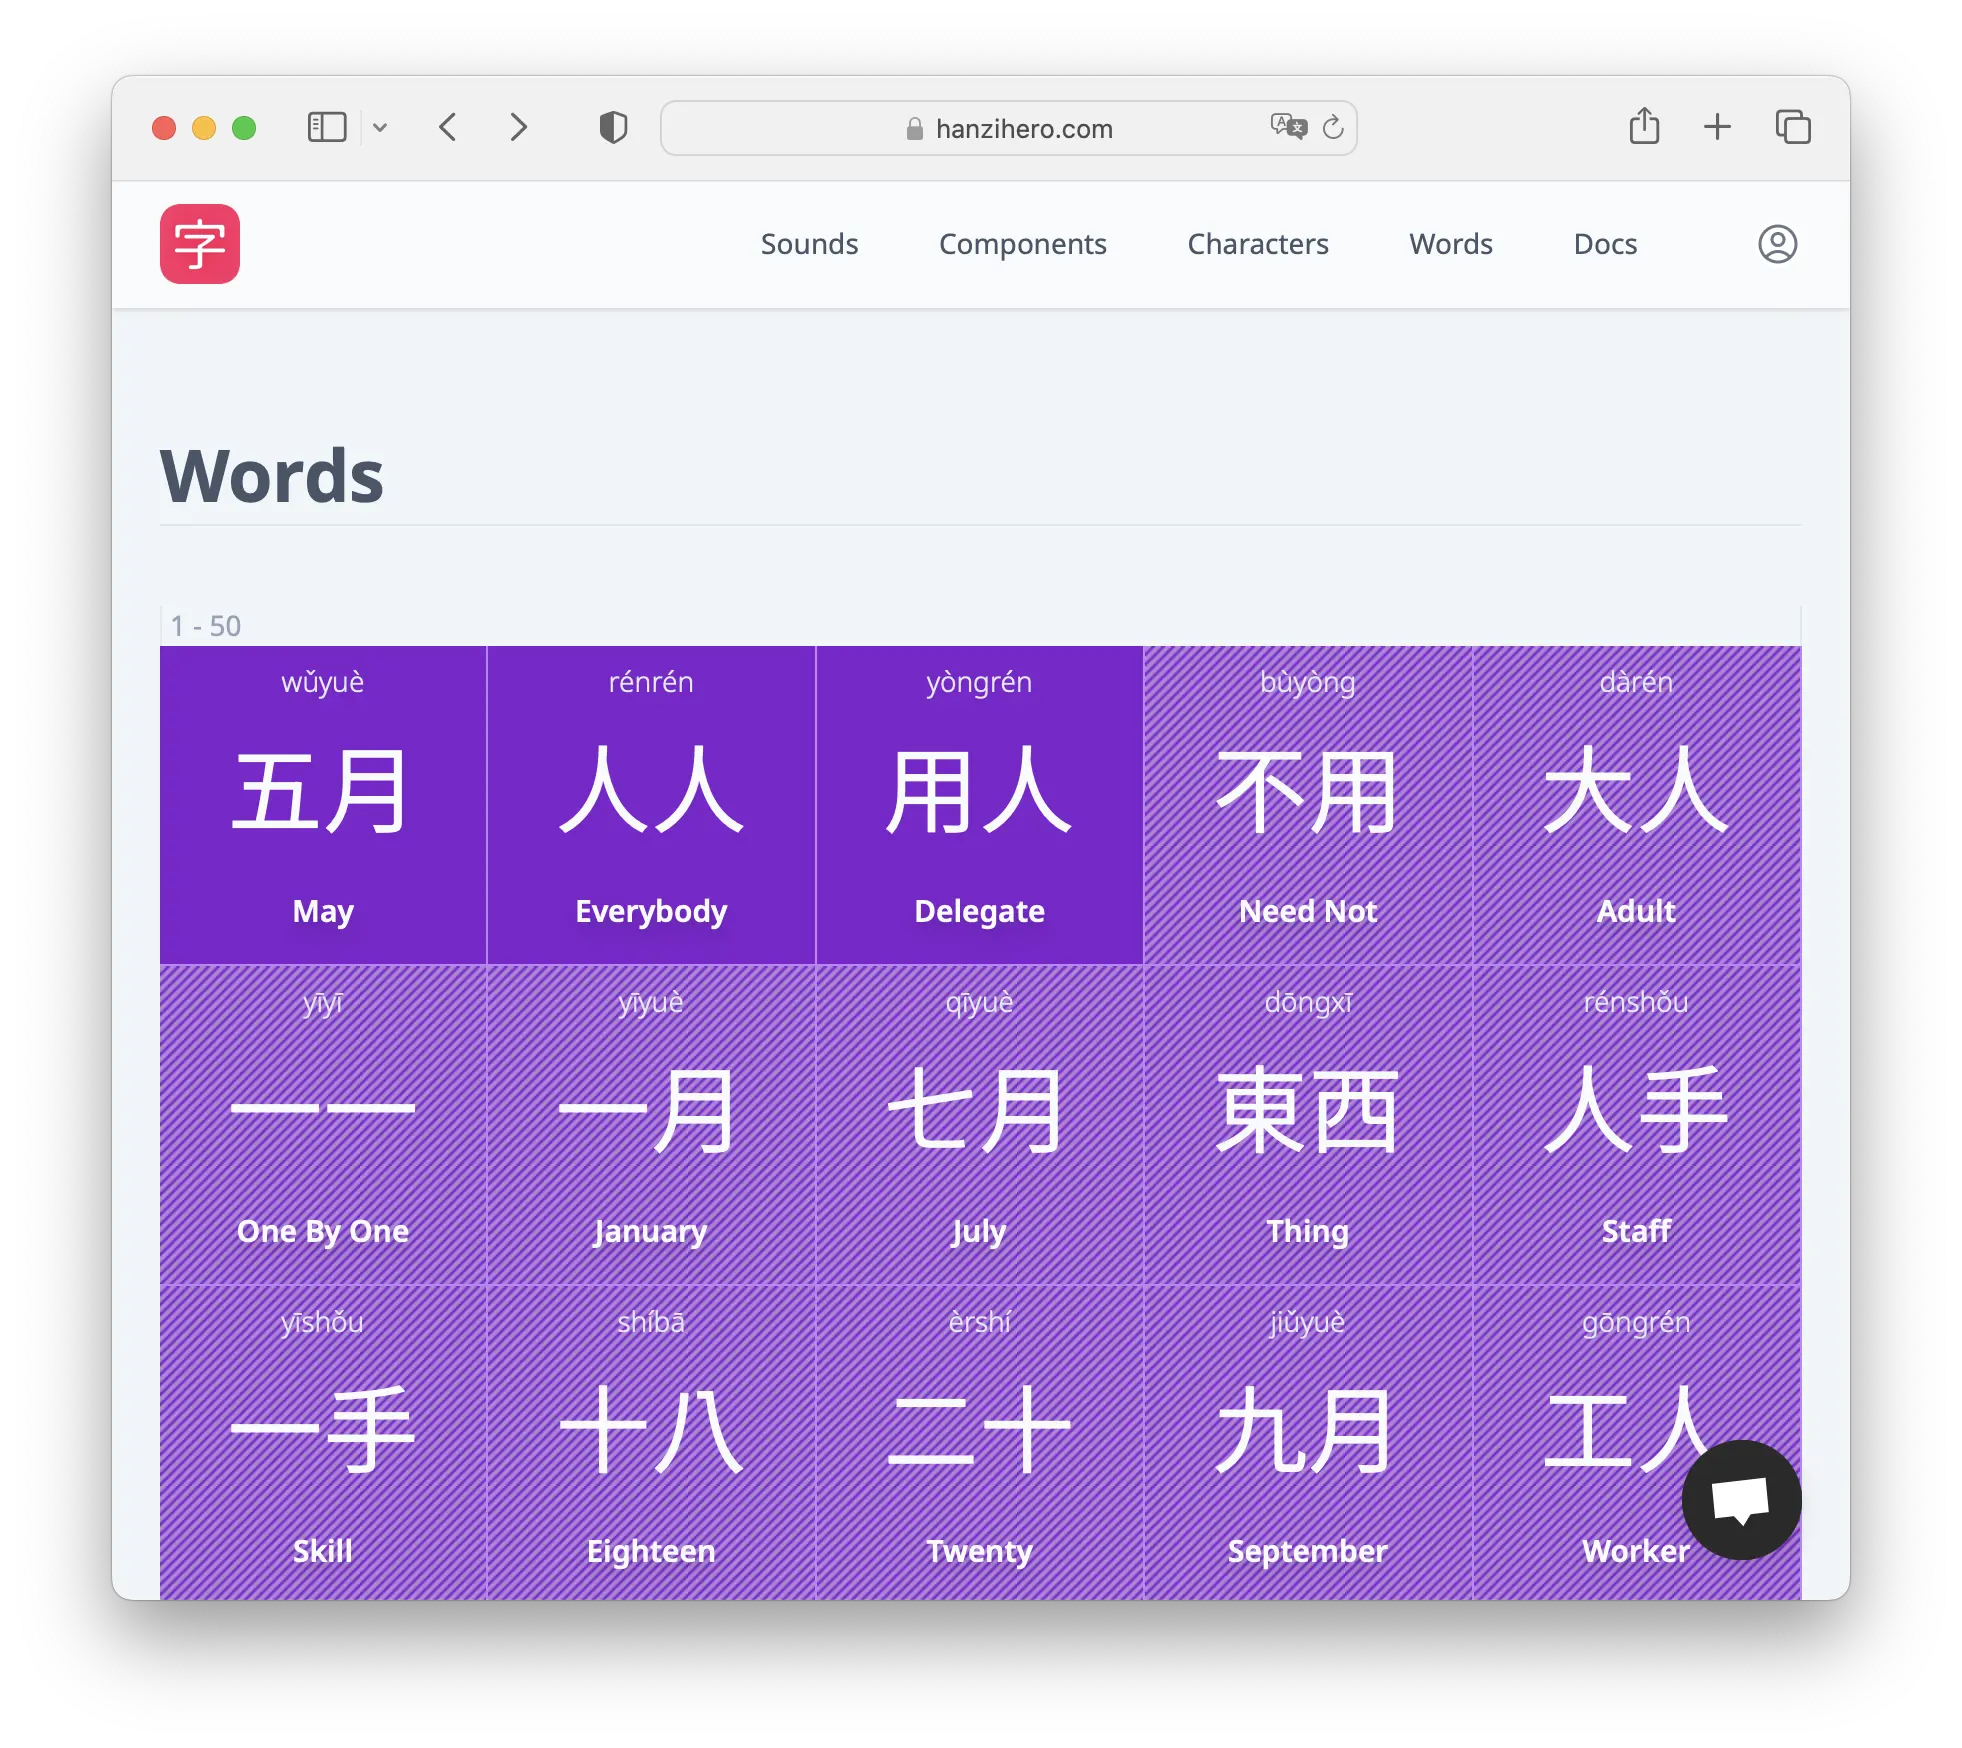This screenshot has width=1962, height=1748.
Task: Open the 人人 Everybody word card
Action: tap(651, 805)
